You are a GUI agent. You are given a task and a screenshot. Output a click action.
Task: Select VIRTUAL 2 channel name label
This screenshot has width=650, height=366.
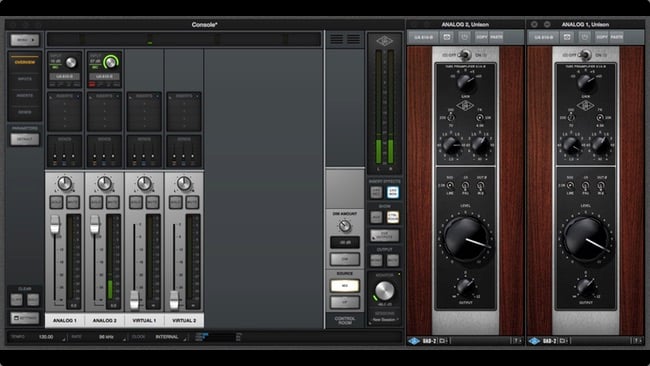click(x=184, y=321)
